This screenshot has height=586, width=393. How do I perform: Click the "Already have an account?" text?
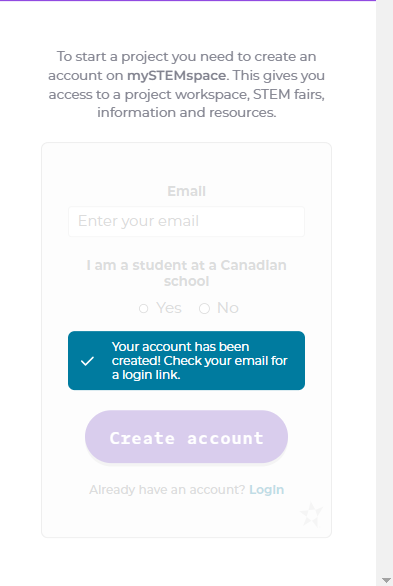coord(167,490)
